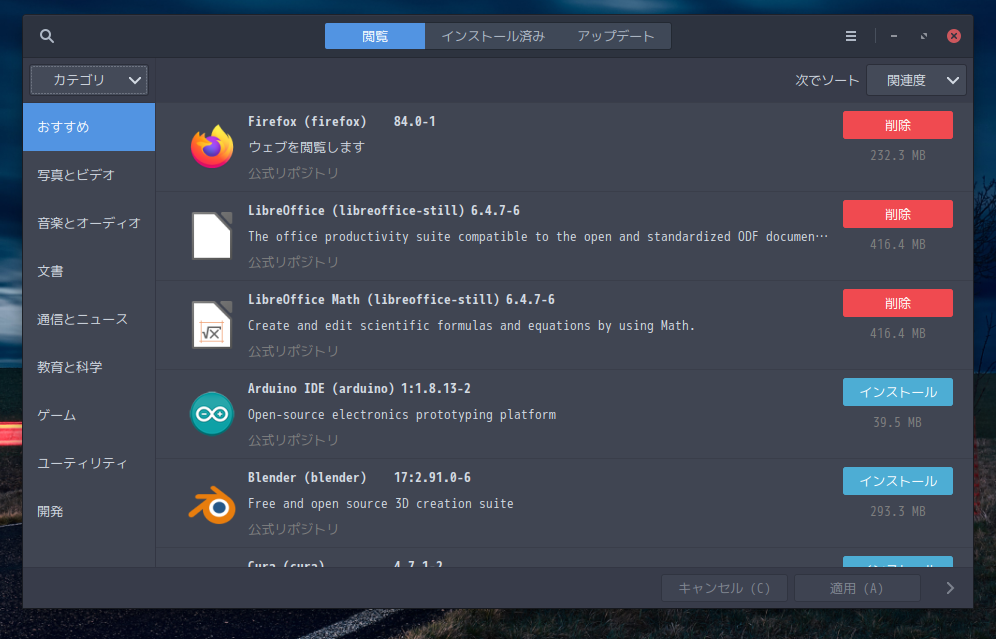Click the Firefox (firefox) title text
The width and height of the screenshot is (996, 639).
[307, 121]
